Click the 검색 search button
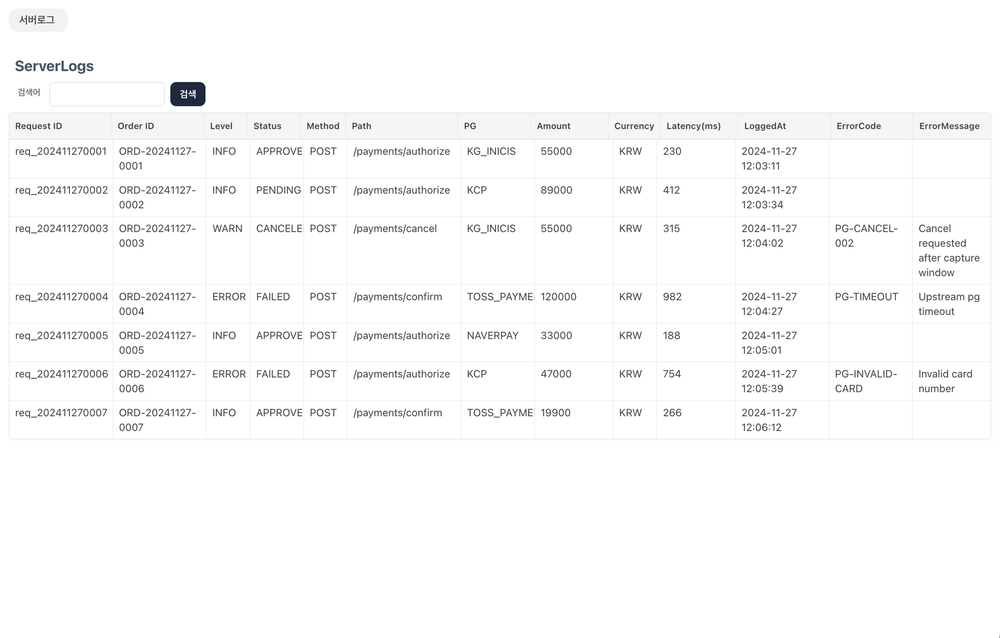Screen dimensions: 1000x638 187,94
